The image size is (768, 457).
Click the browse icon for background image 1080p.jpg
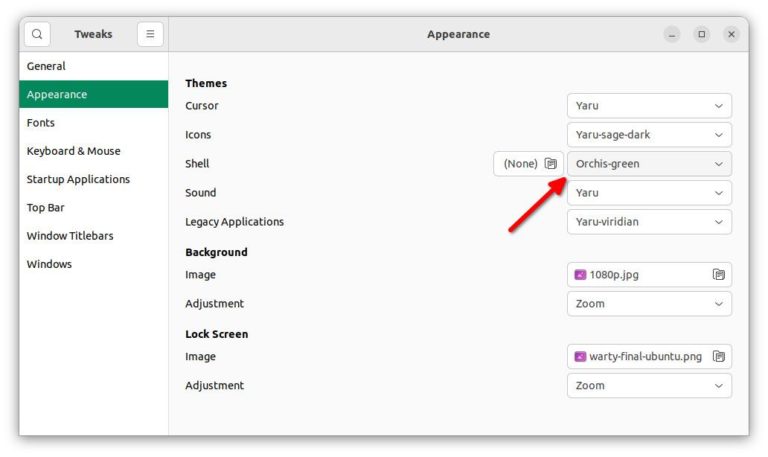click(x=719, y=275)
